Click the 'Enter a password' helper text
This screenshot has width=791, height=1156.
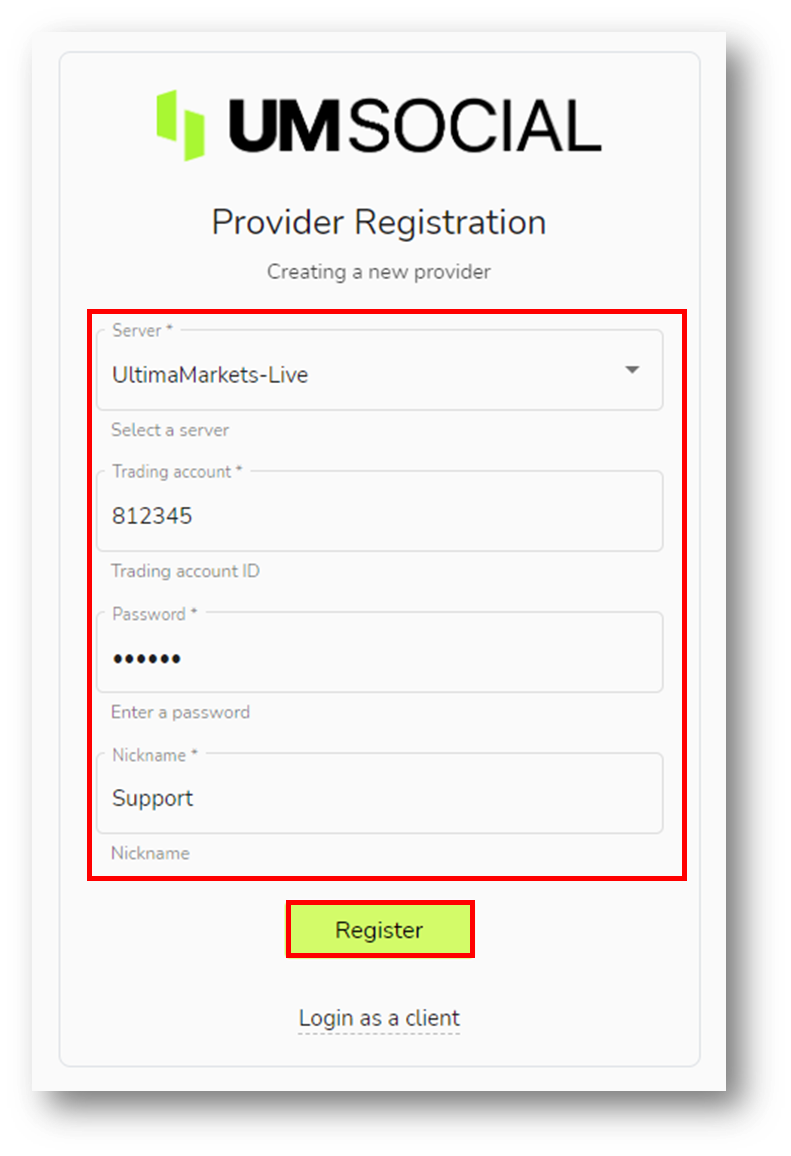coord(181,713)
